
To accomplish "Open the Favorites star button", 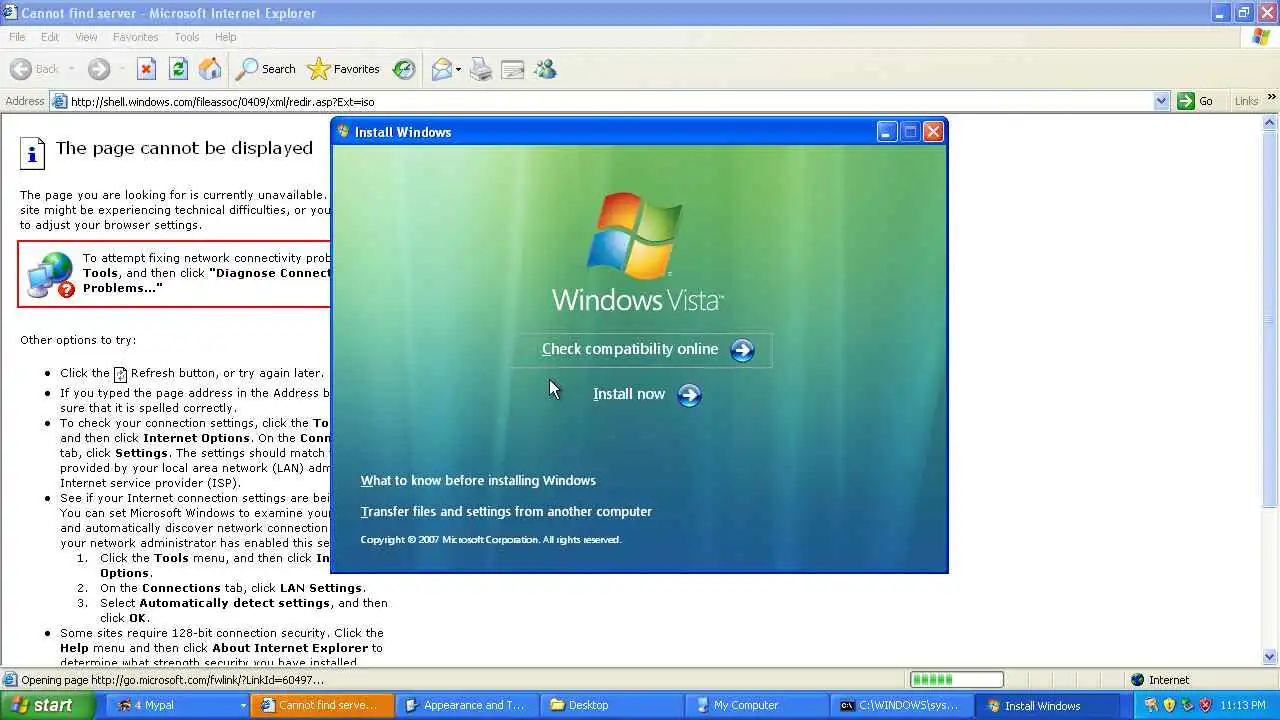I will (344, 69).
